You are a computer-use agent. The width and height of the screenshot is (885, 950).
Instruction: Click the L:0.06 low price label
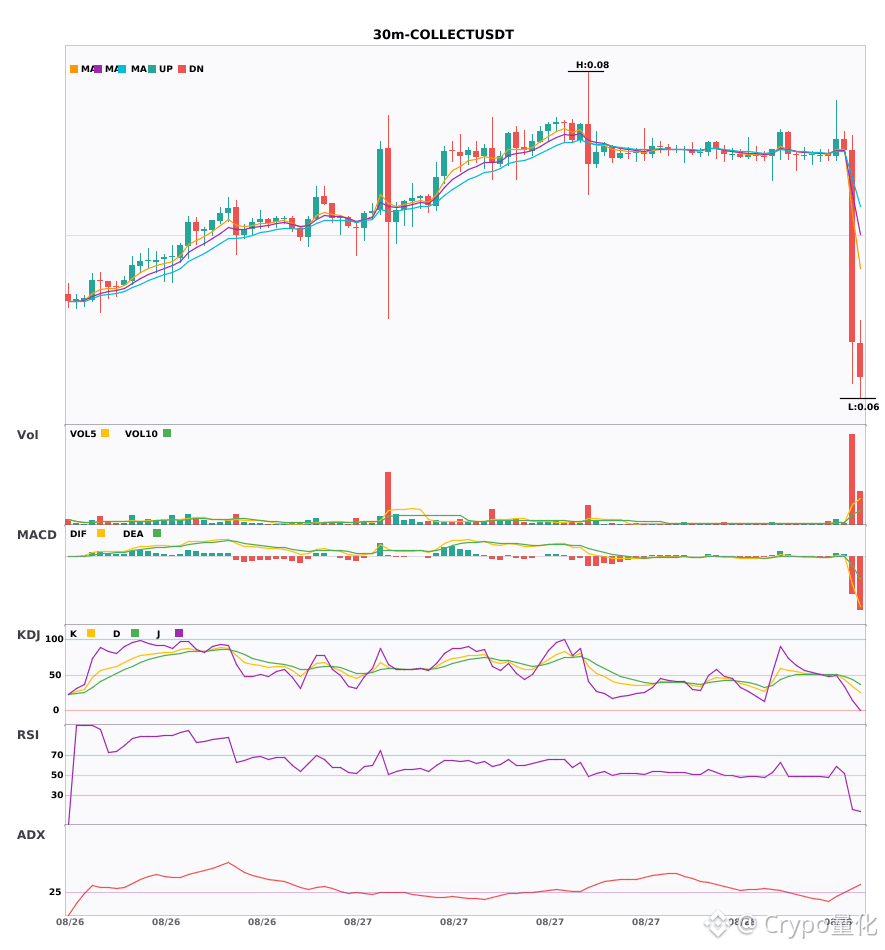[x=863, y=407]
